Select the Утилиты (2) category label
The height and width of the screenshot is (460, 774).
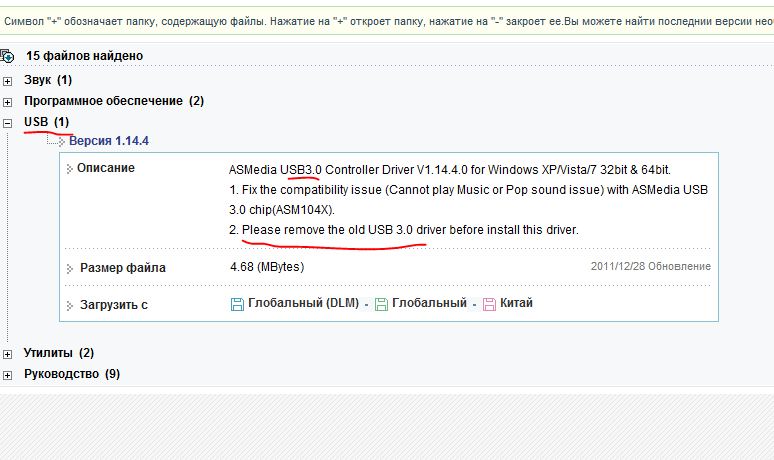[59, 353]
